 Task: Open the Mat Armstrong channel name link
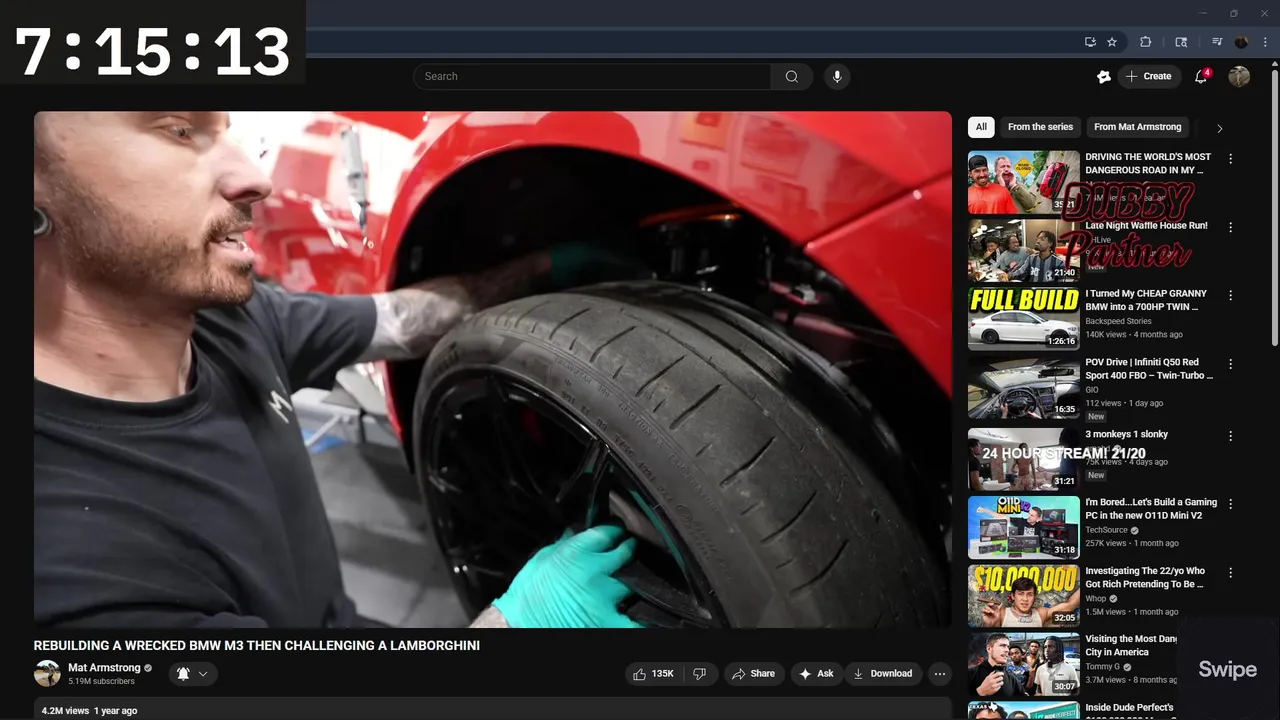(x=104, y=668)
